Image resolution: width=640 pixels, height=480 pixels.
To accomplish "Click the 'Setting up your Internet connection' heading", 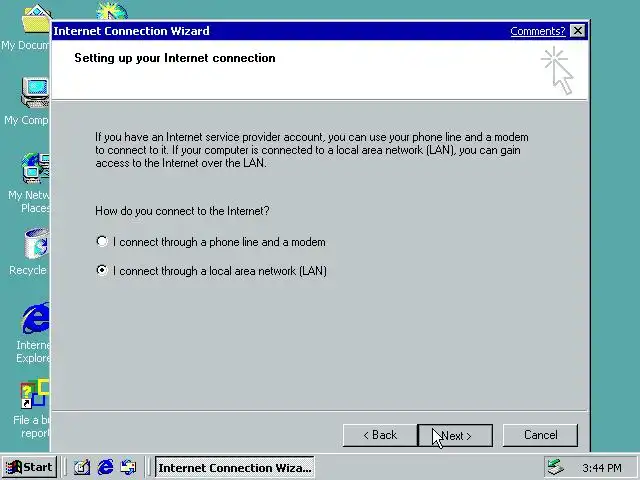I will (175, 58).
